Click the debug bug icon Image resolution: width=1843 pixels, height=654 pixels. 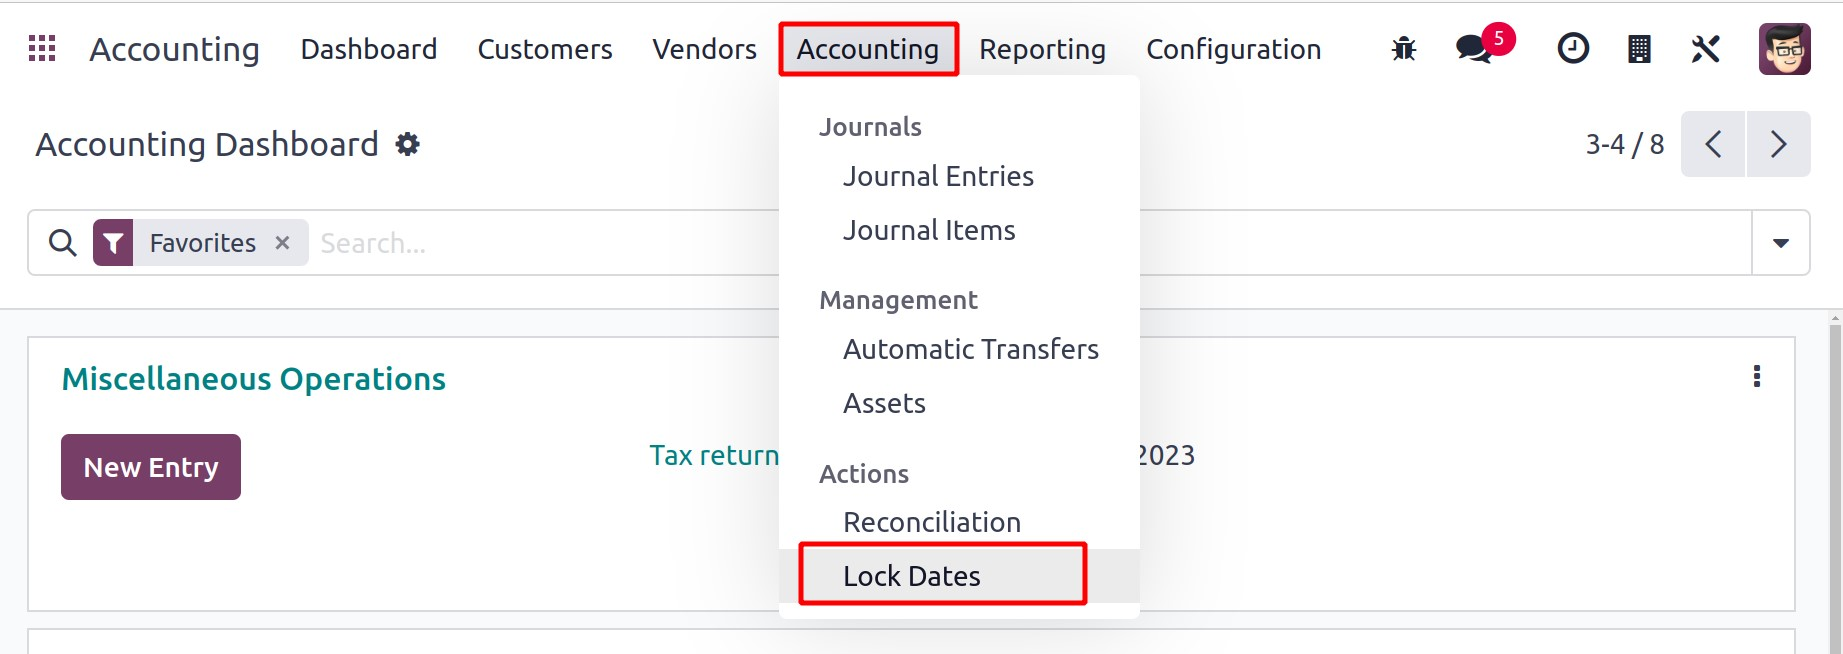pyautogui.click(x=1404, y=49)
